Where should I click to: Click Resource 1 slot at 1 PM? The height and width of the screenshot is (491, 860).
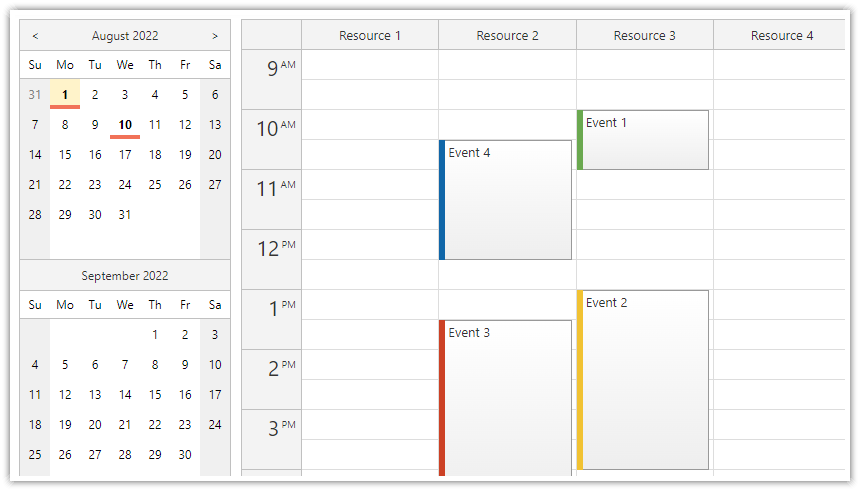(x=370, y=304)
